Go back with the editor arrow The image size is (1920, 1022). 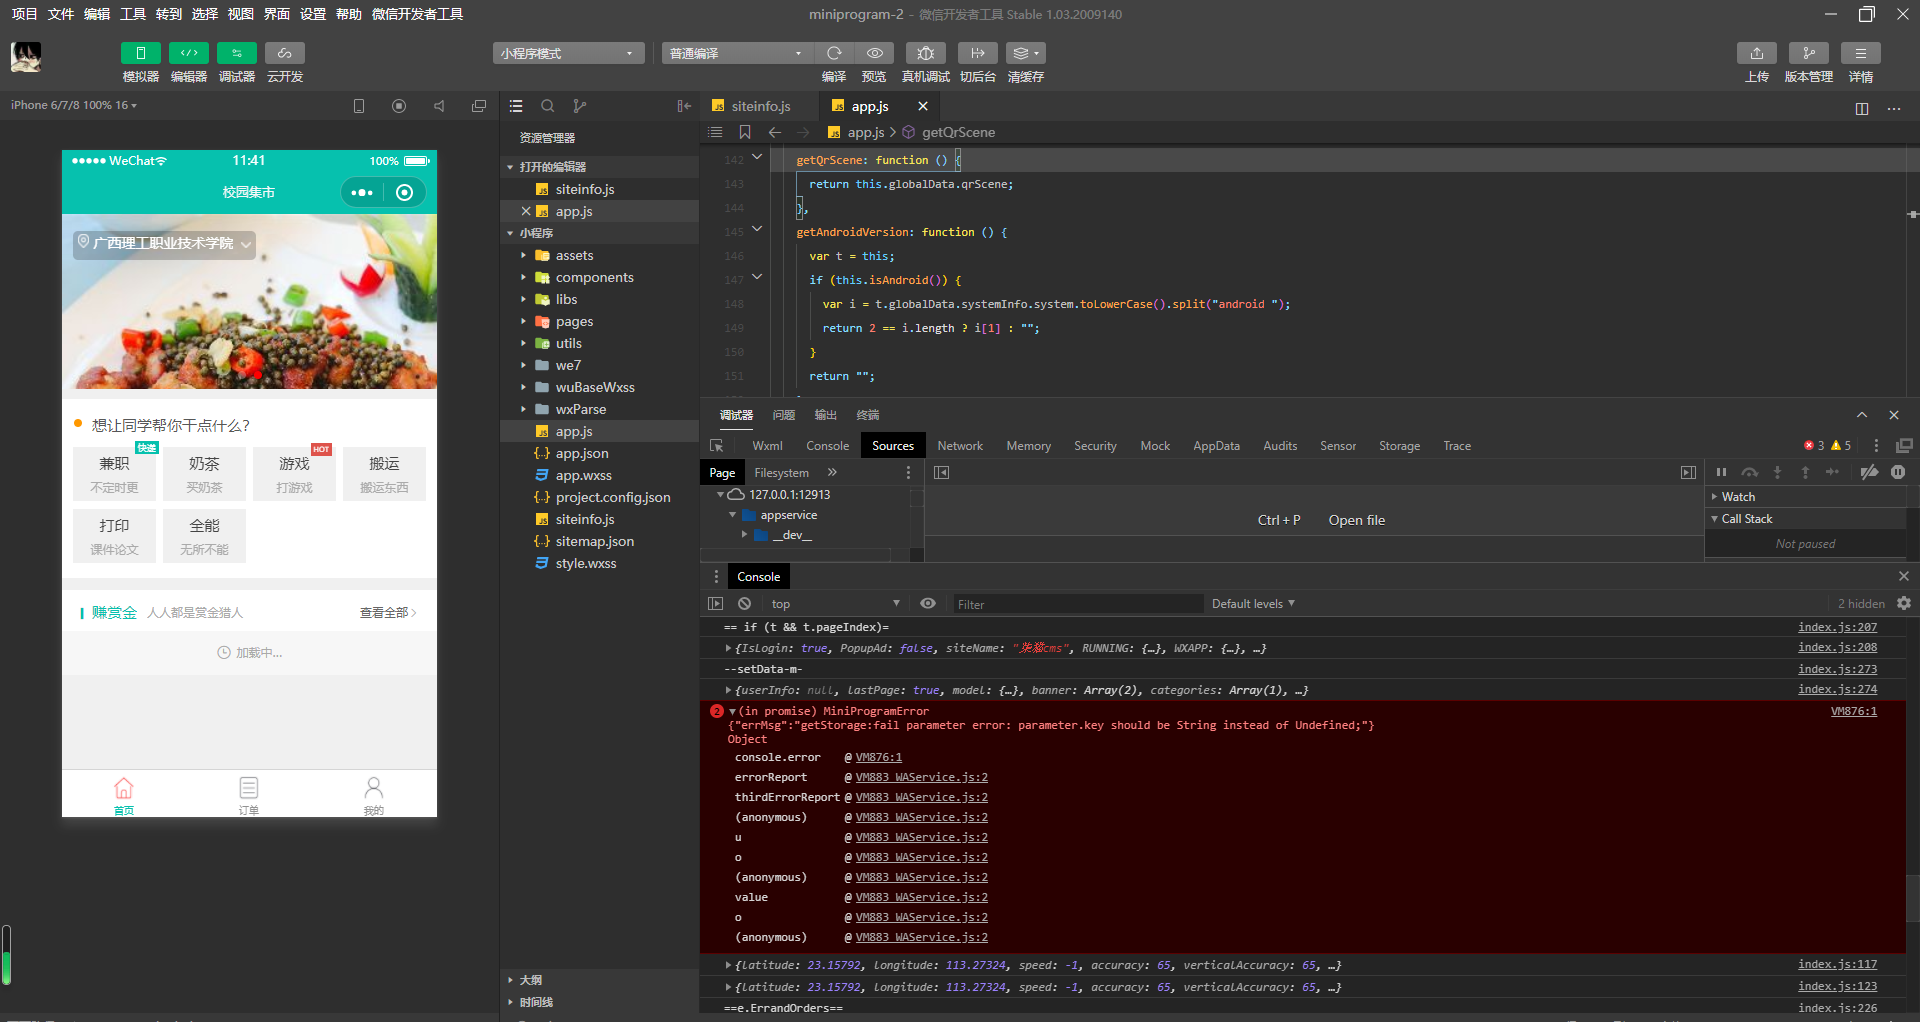tap(775, 132)
